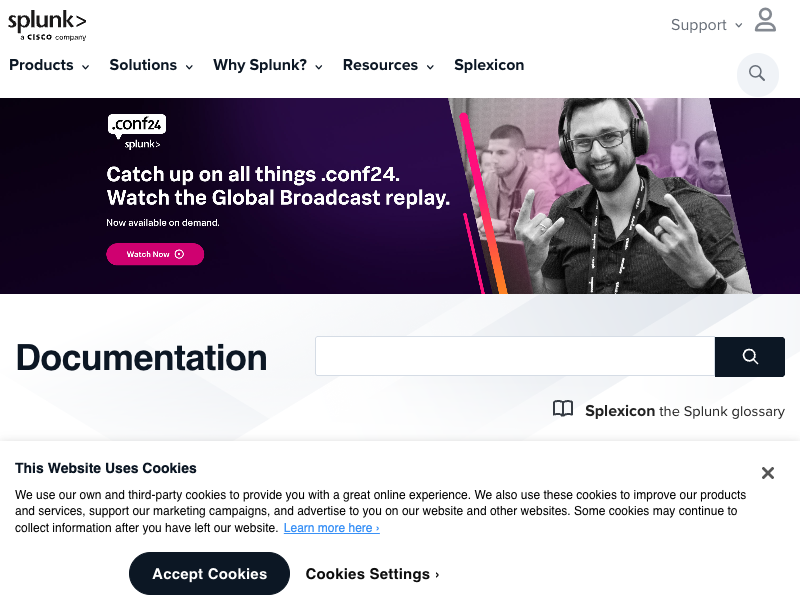
Task: Expand the Products menu
Action: pos(49,65)
